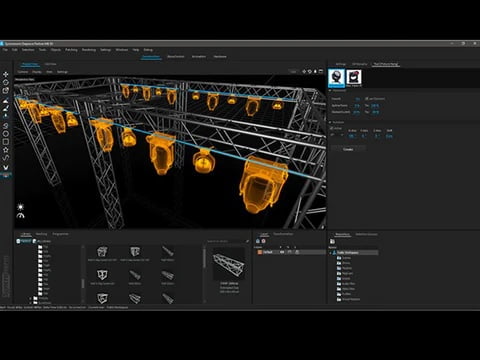
Task: Select the S-curve spline tool in left toolbar
Action: pyautogui.click(x=6, y=158)
